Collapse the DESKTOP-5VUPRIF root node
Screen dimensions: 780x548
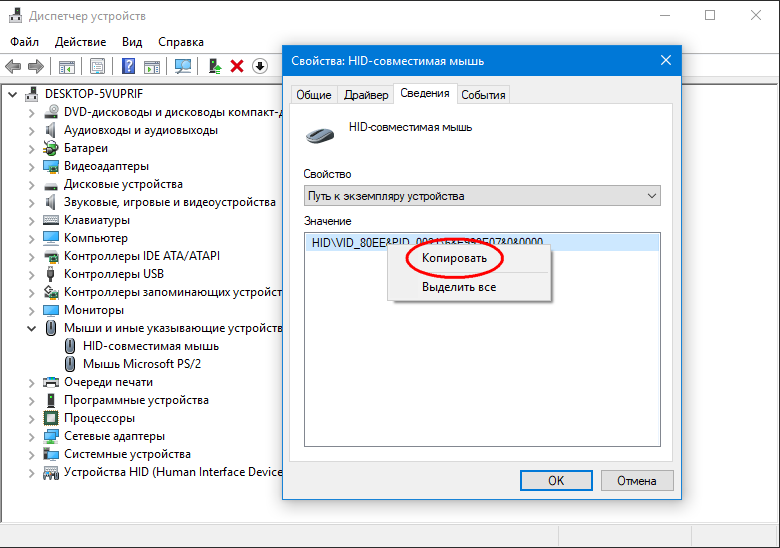(12, 94)
